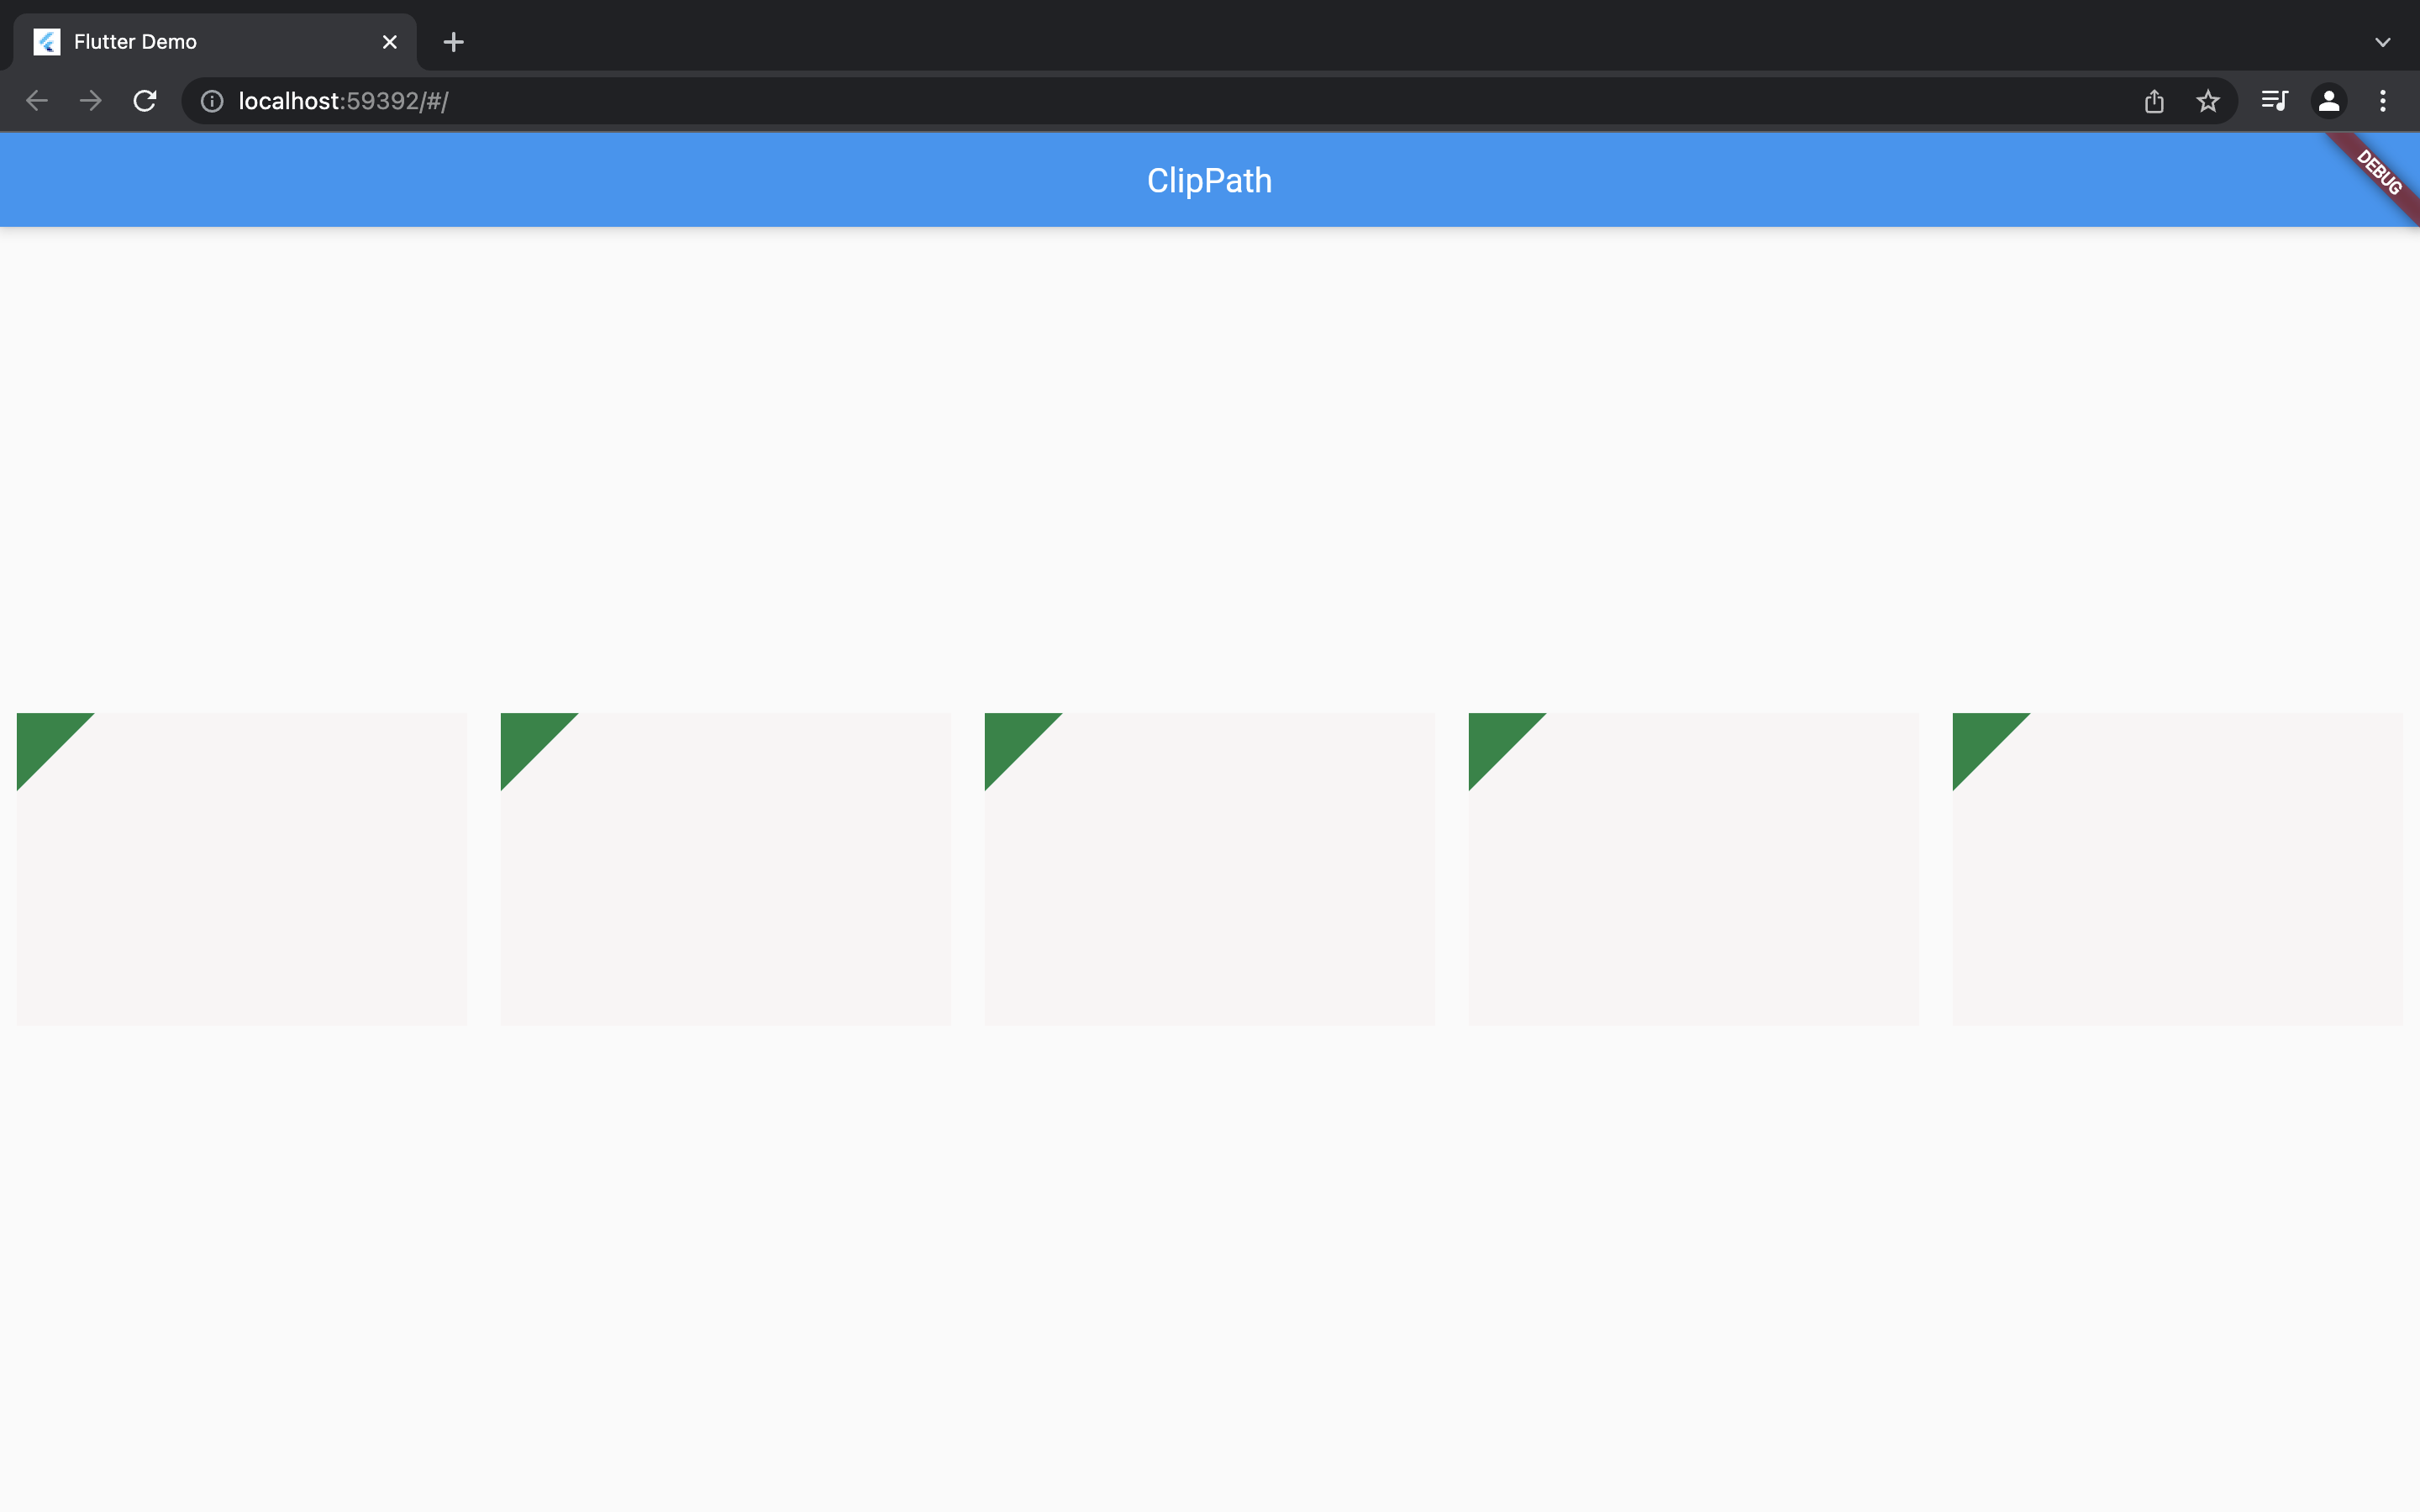
Task: Reload the page with the refresh icon
Action: [144, 100]
